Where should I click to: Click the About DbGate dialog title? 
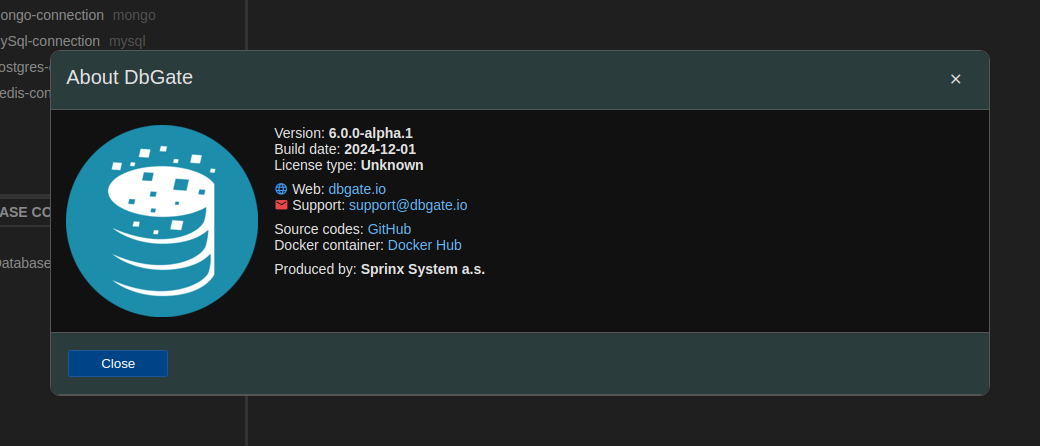[130, 78]
